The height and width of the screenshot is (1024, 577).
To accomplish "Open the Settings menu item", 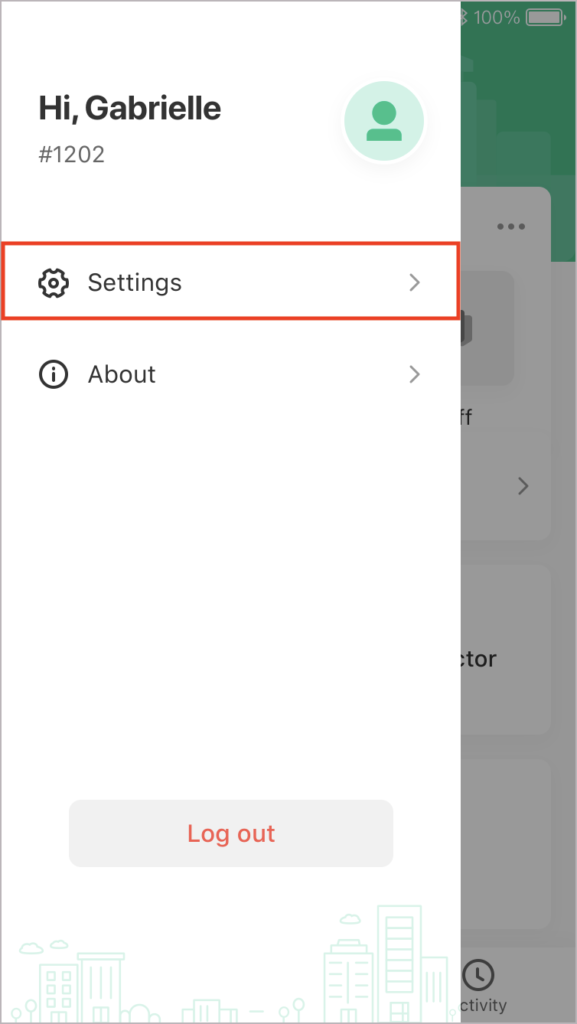I will pos(230,281).
